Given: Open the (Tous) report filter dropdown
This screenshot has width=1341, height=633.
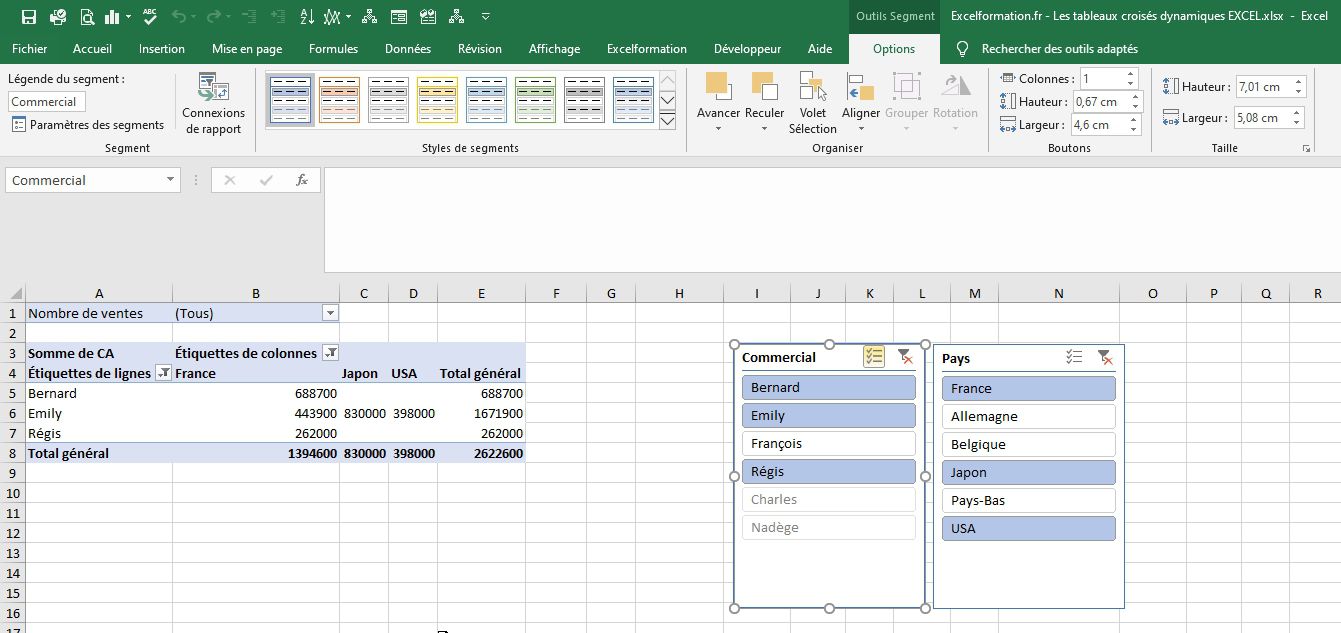Looking at the screenshot, I should 330,313.
